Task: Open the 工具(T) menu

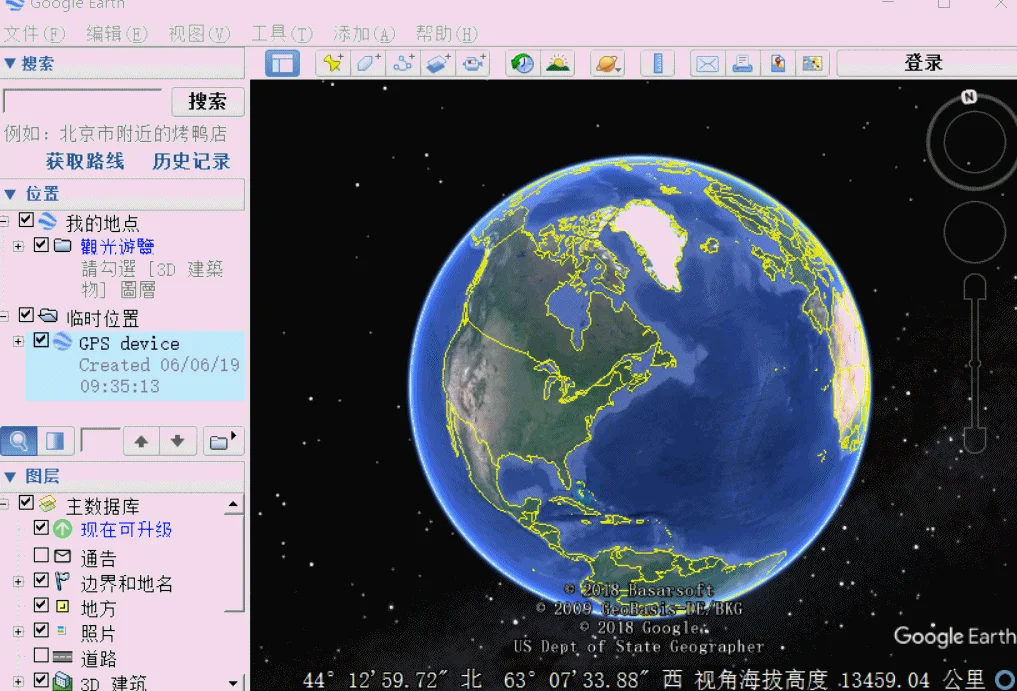Action: coord(281,33)
